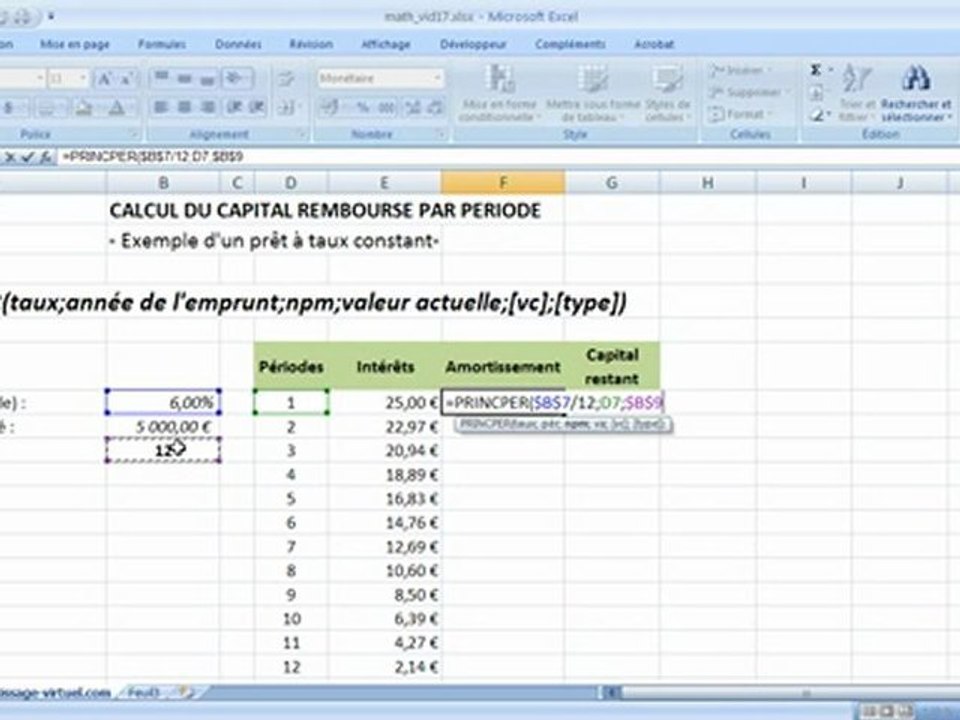The image size is (960, 720).
Task: Click the Supprimer cells button
Action: (x=748, y=92)
